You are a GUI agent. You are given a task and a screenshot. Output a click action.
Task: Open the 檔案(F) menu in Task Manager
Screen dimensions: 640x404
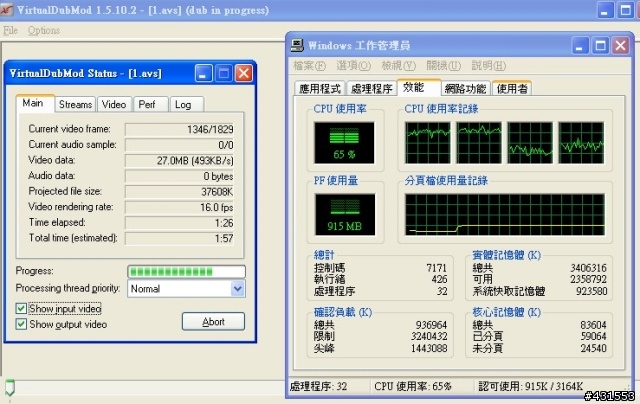(309, 65)
